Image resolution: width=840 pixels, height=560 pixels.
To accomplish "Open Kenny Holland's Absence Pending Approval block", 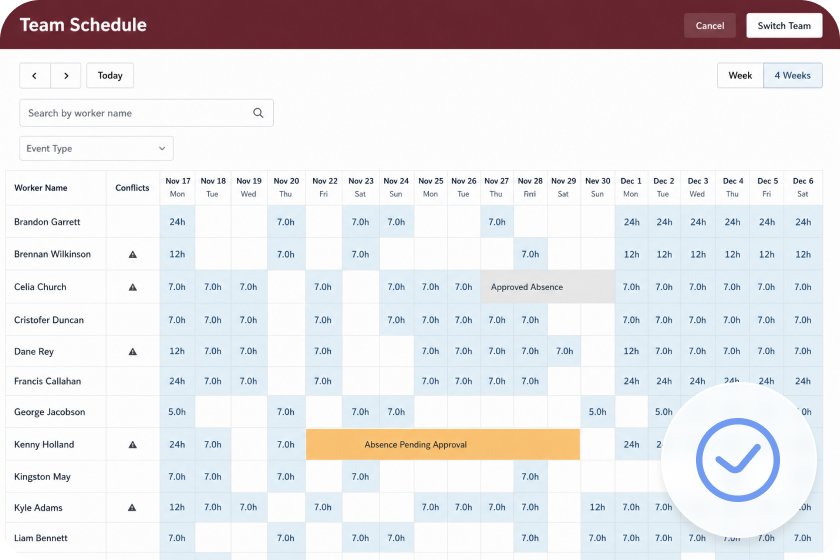I will pyautogui.click(x=443, y=444).
